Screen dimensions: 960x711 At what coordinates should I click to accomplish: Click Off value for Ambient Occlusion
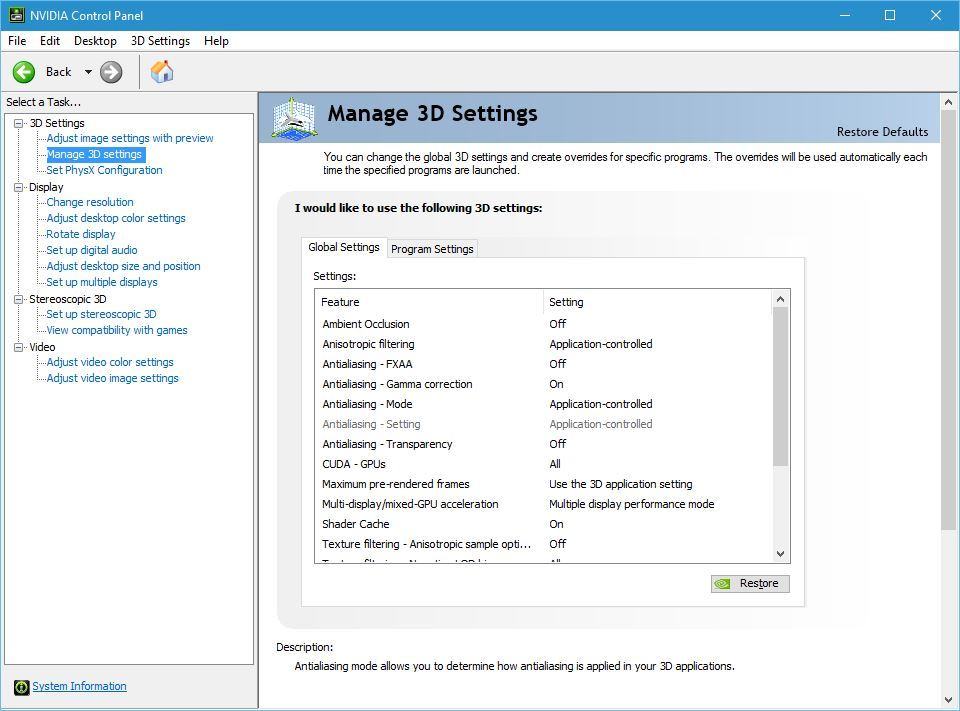[558, 324]
